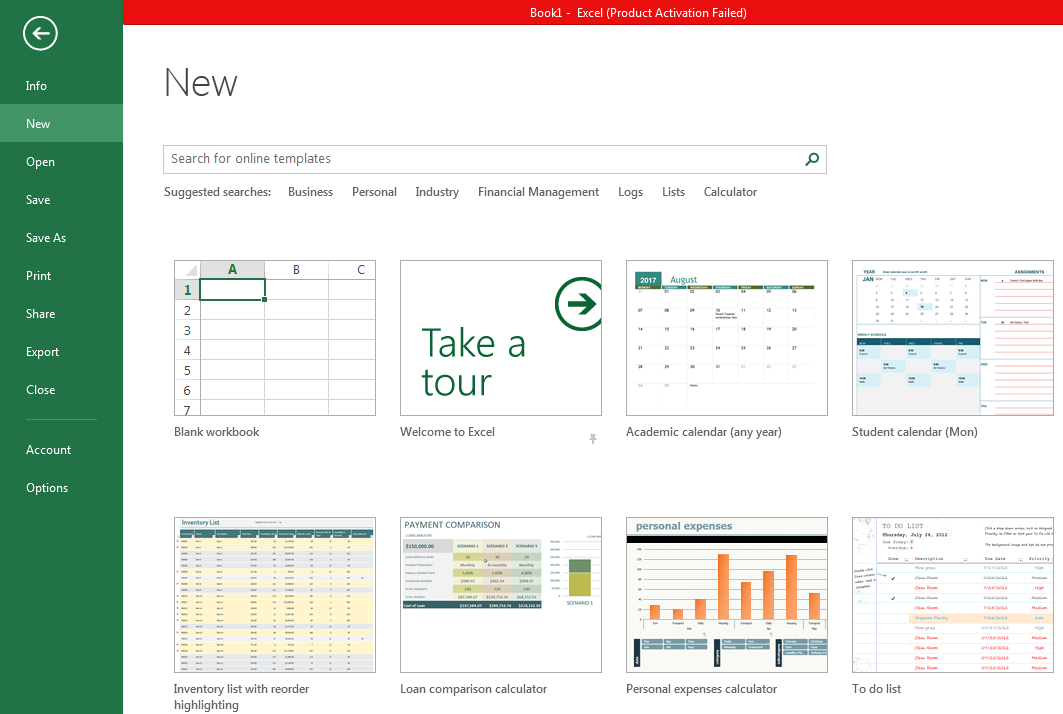Pin Welcome to Excel template

coord(593,439)
